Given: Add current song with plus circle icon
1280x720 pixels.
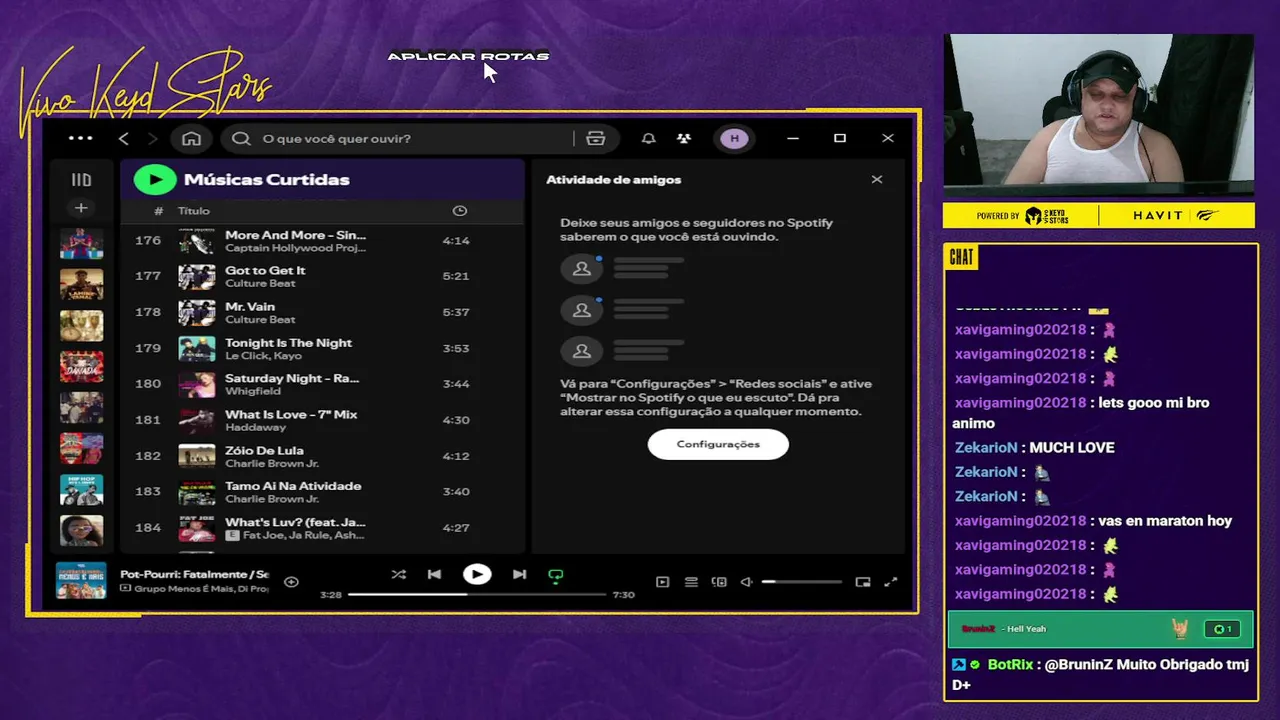Looking at the screenshot, I should pos(291,582).
